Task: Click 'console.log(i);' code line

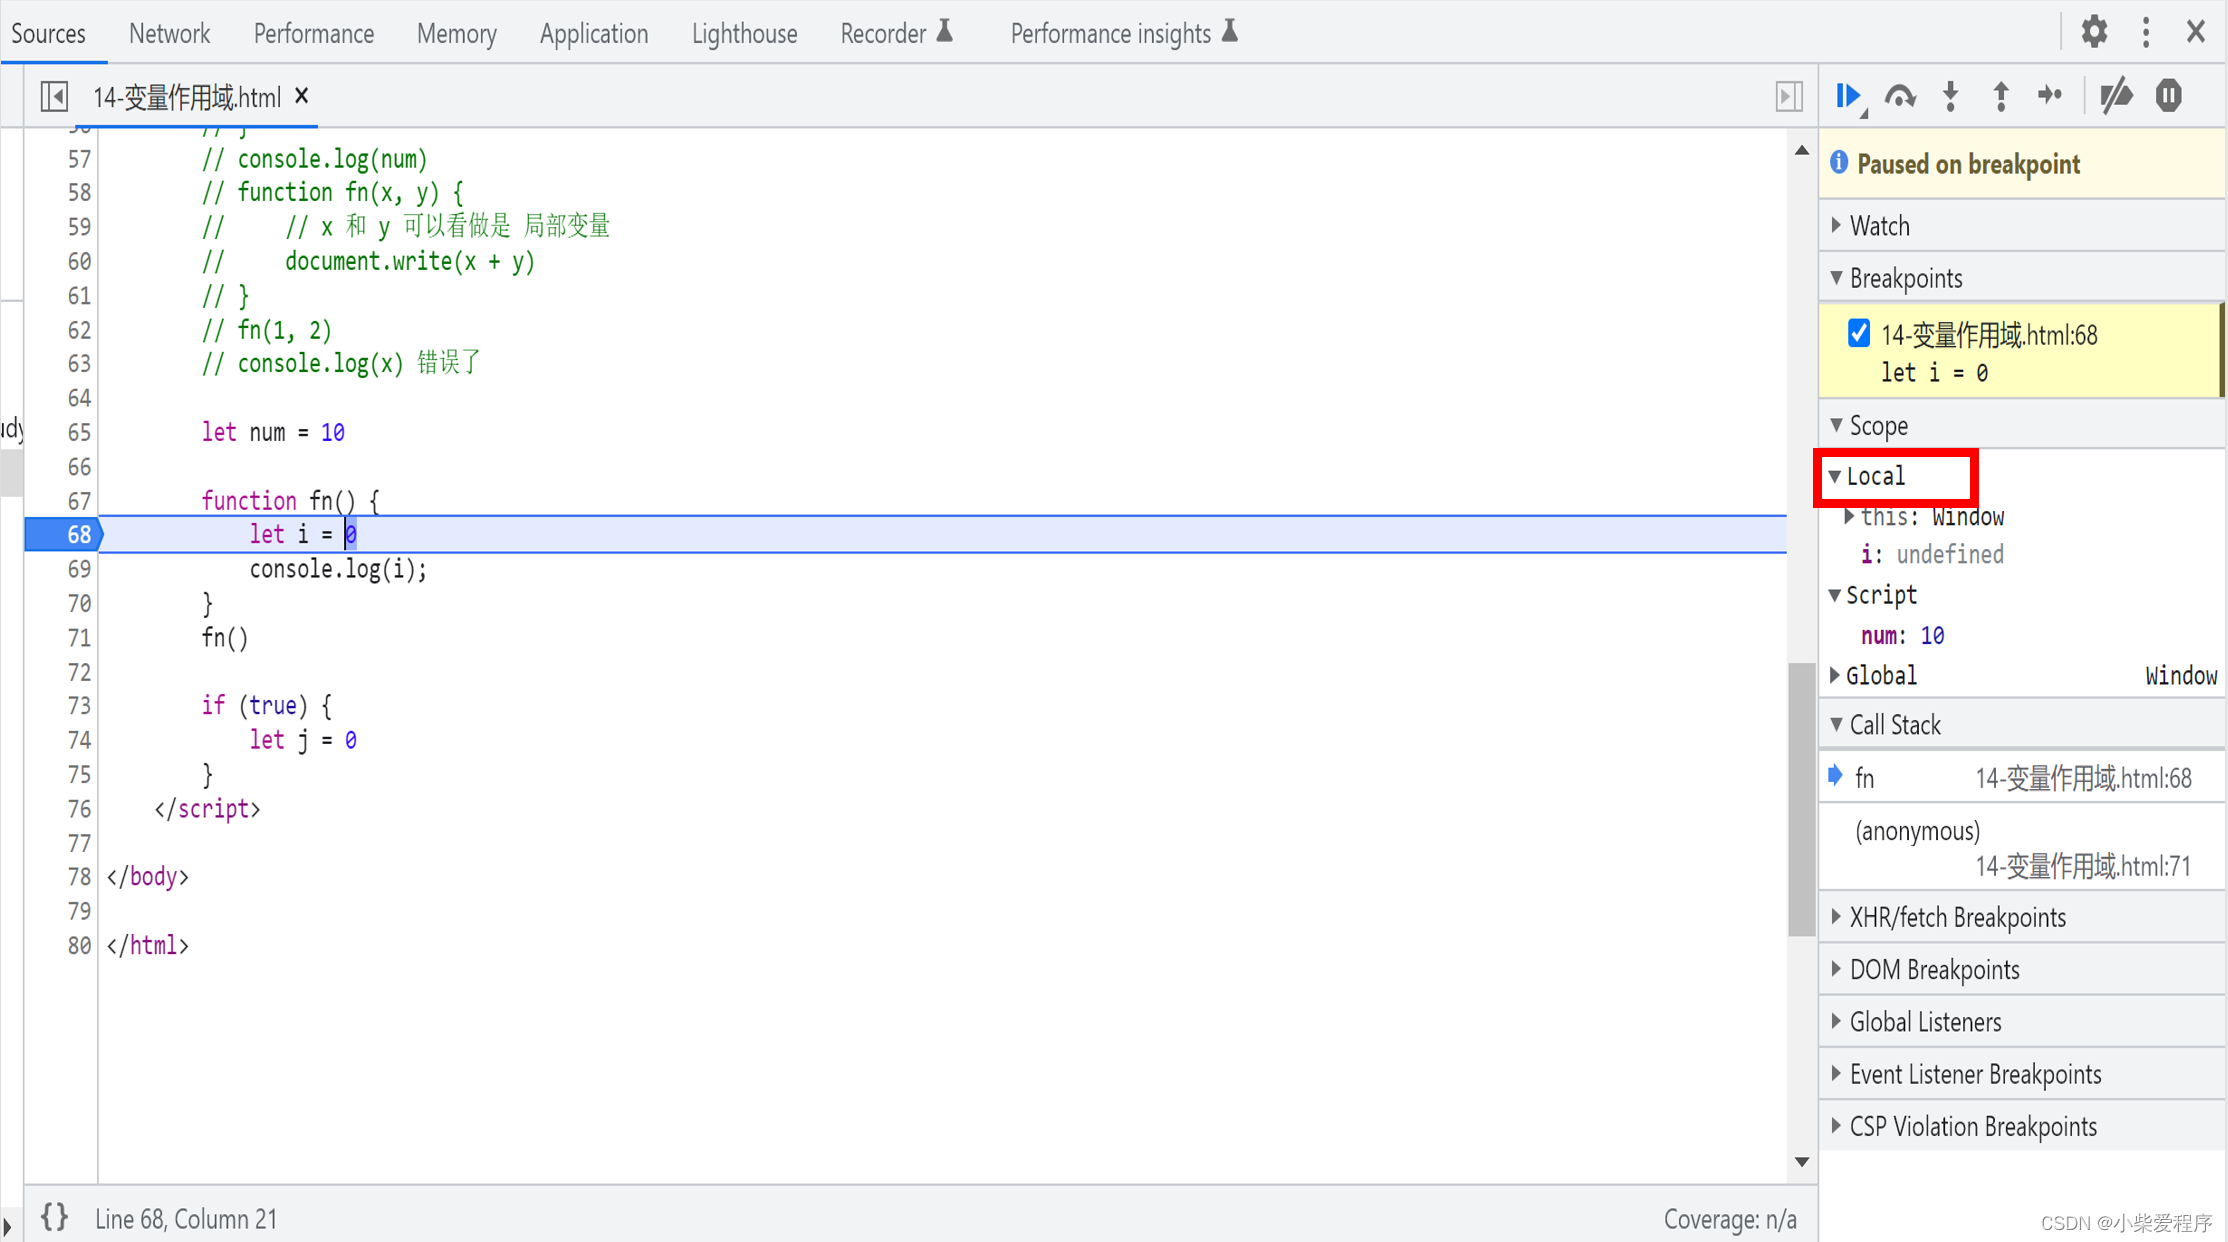Action: (x=338, y=569)
